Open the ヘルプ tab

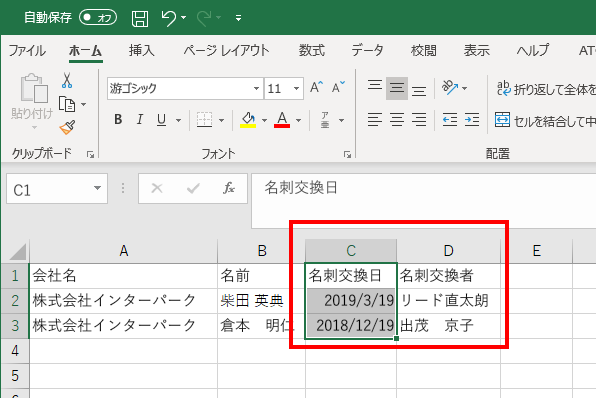click(533, 50)
